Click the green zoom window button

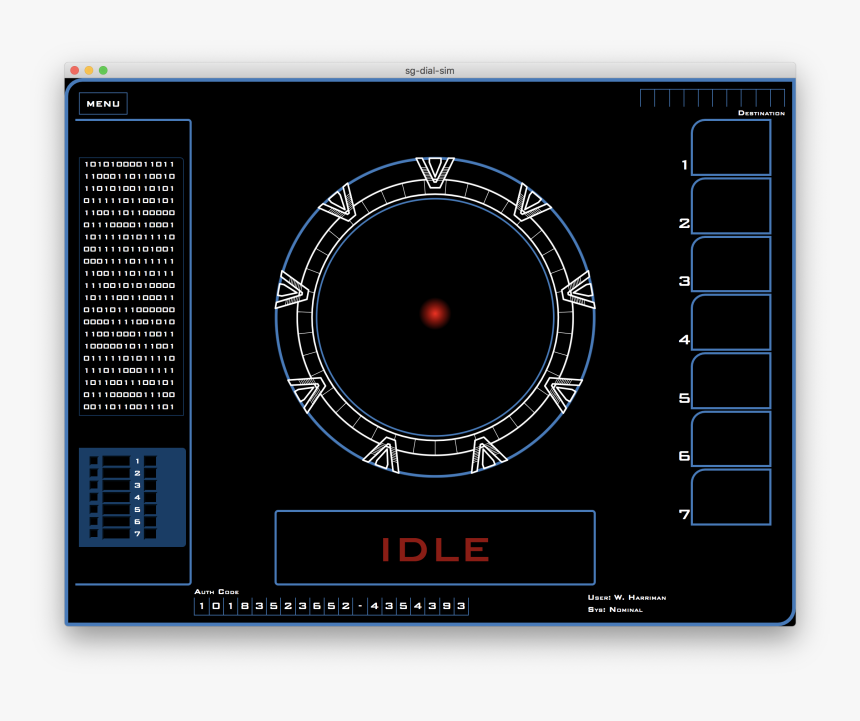(x=103, y=70)
